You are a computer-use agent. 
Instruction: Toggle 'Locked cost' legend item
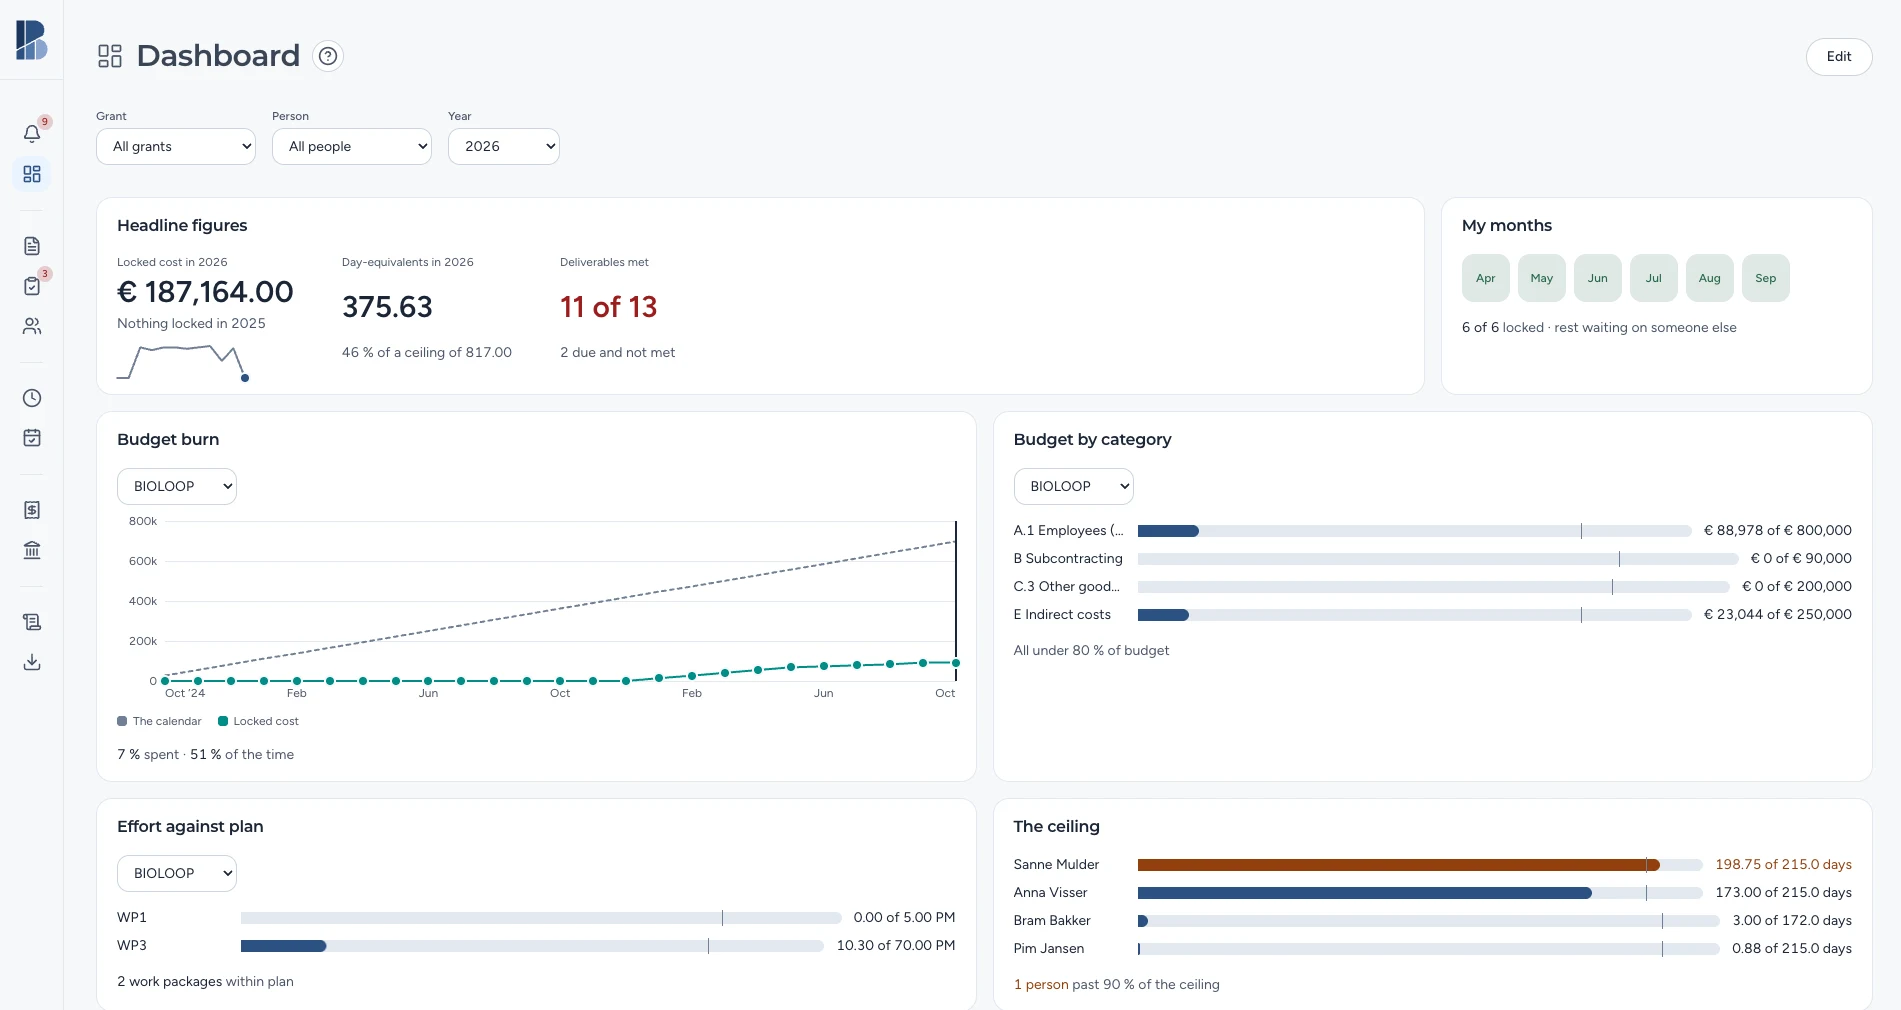point(258,721)
